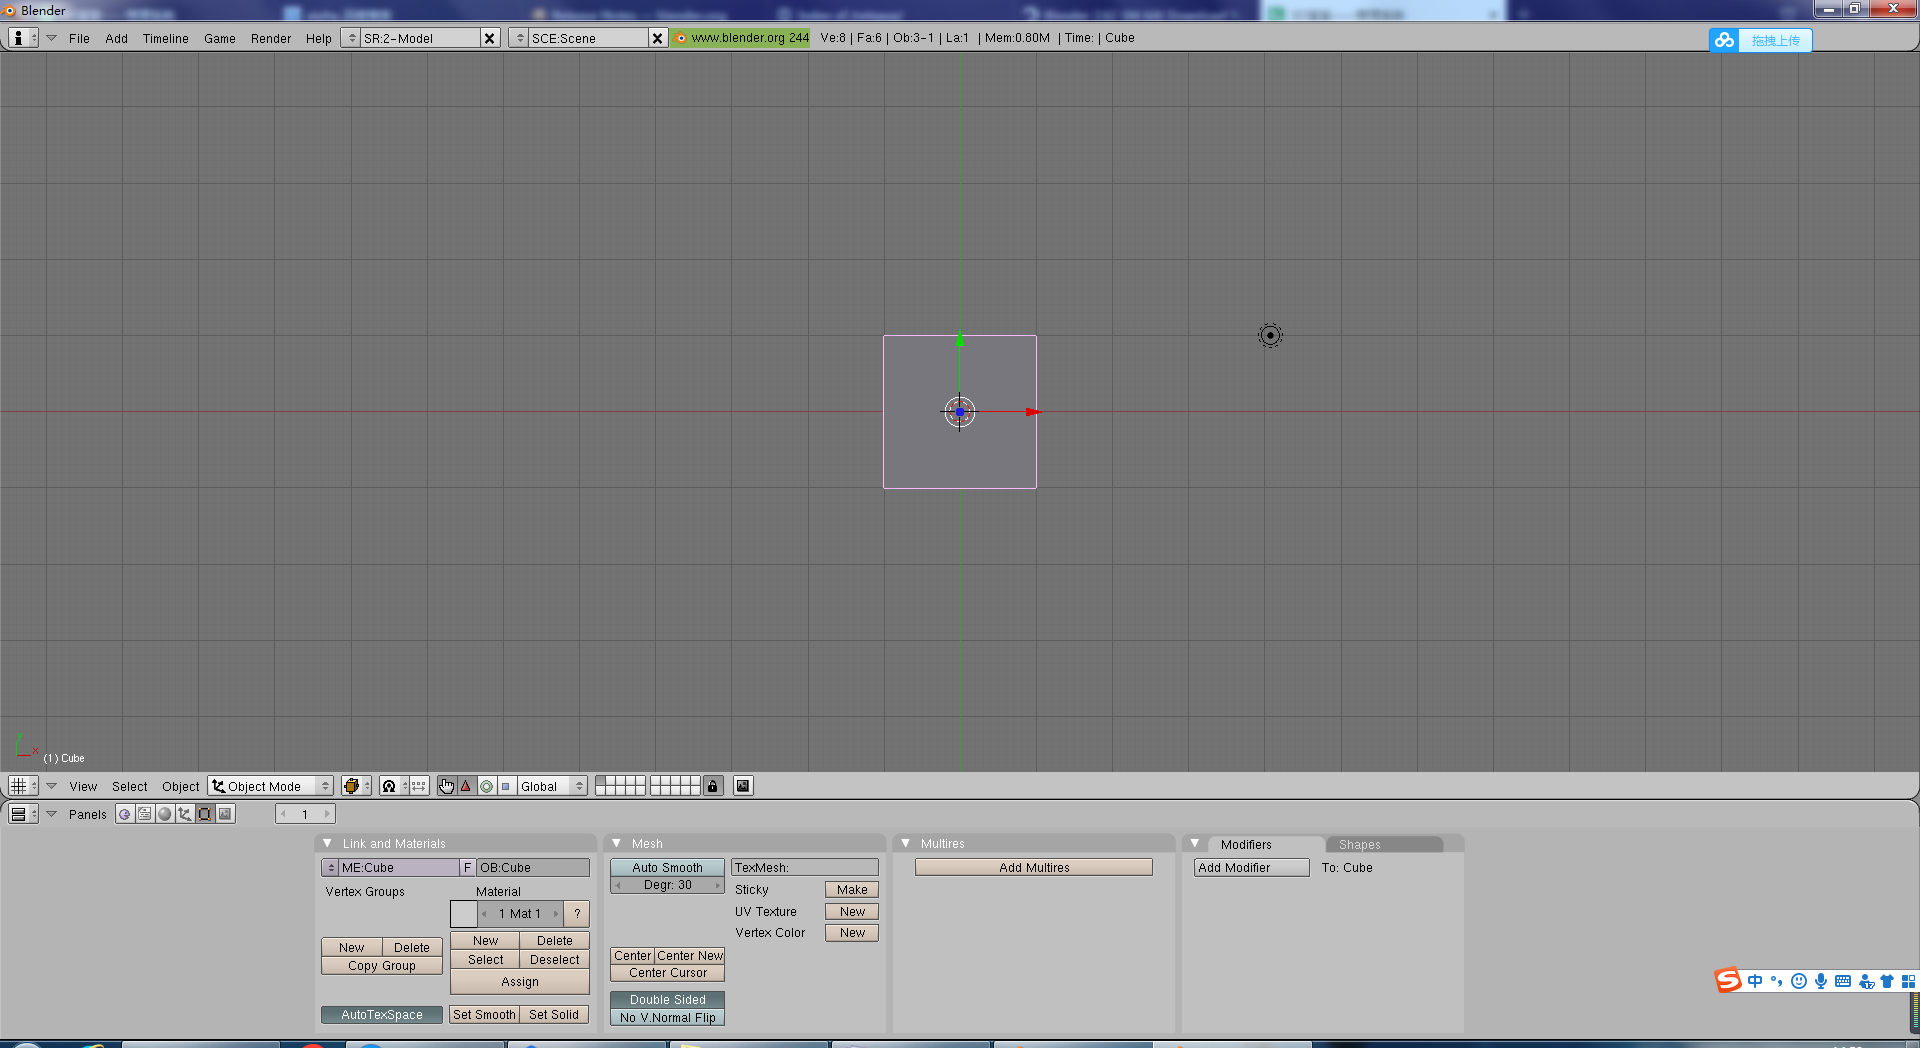Screen dimensions: 1920x1048
Task: Open the Object Mode dropdown
Action: [270, 786]
